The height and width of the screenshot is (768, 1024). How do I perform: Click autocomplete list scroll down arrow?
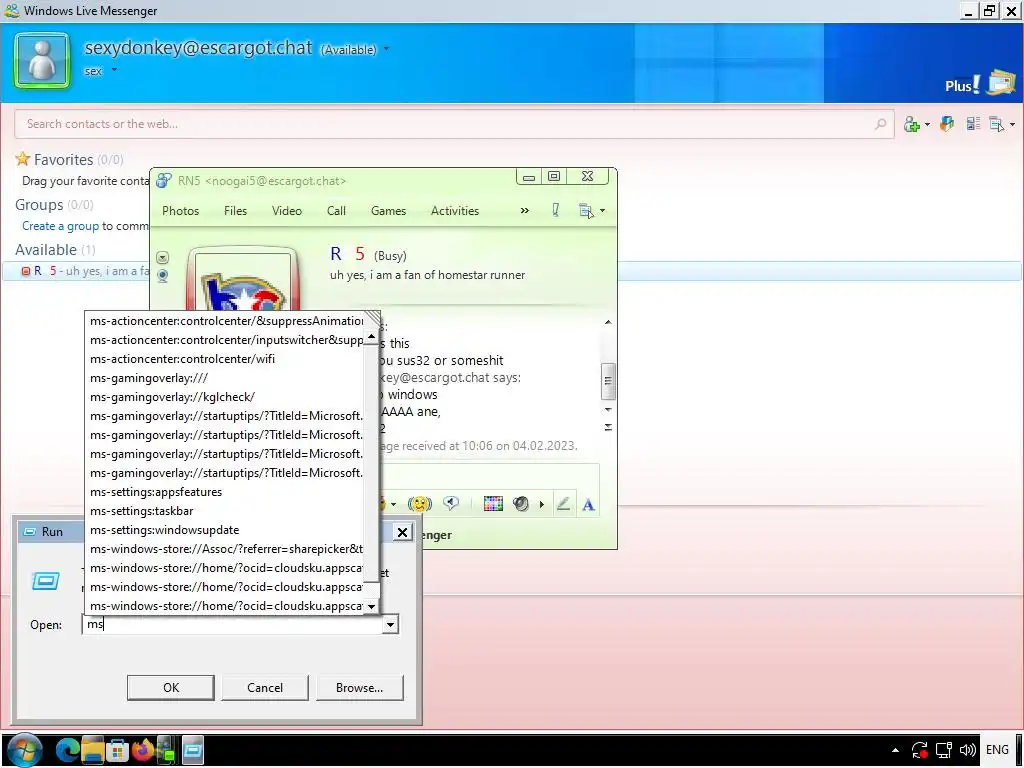point(372,606)
